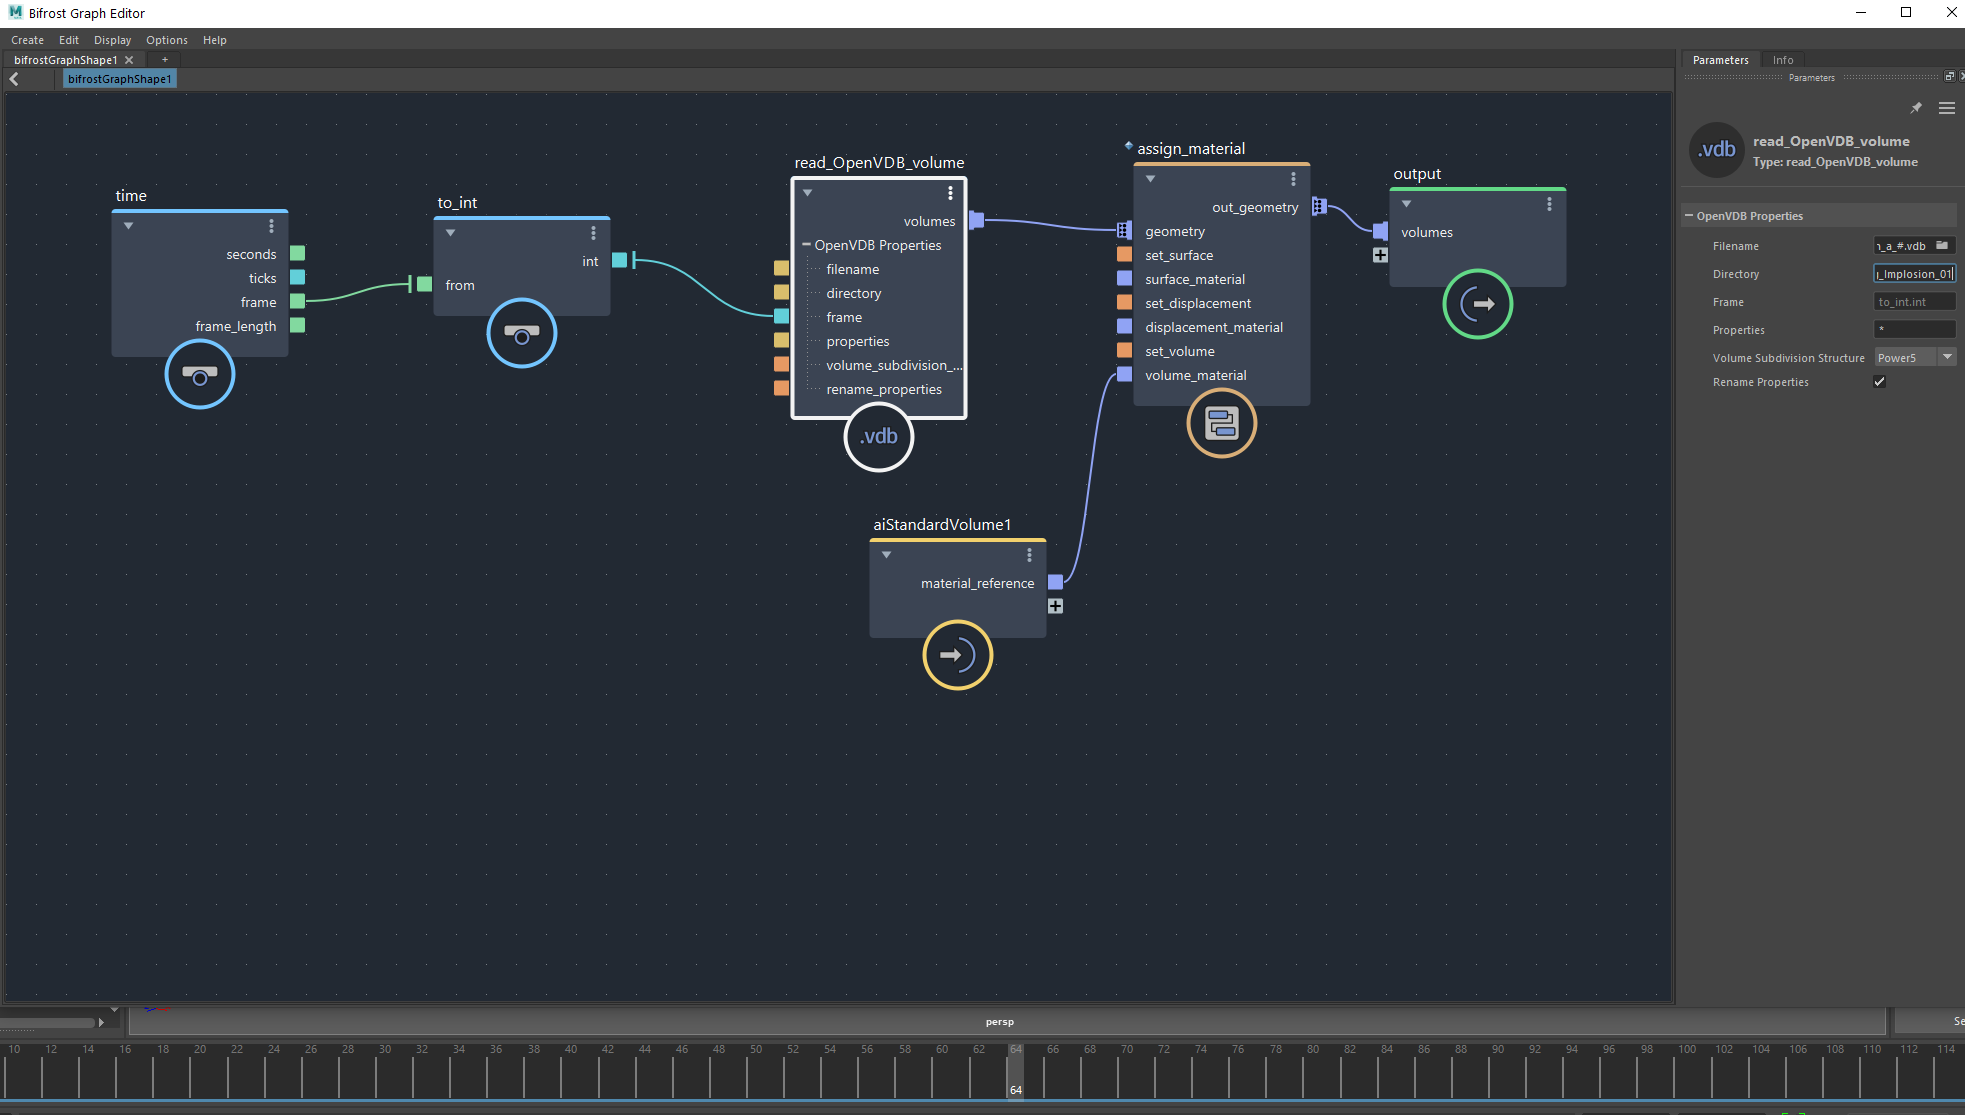Open the Volume Subdivision Structure dropdown
The height and width of the screenshot is (1115, 1965).
tap(1946, 357)
